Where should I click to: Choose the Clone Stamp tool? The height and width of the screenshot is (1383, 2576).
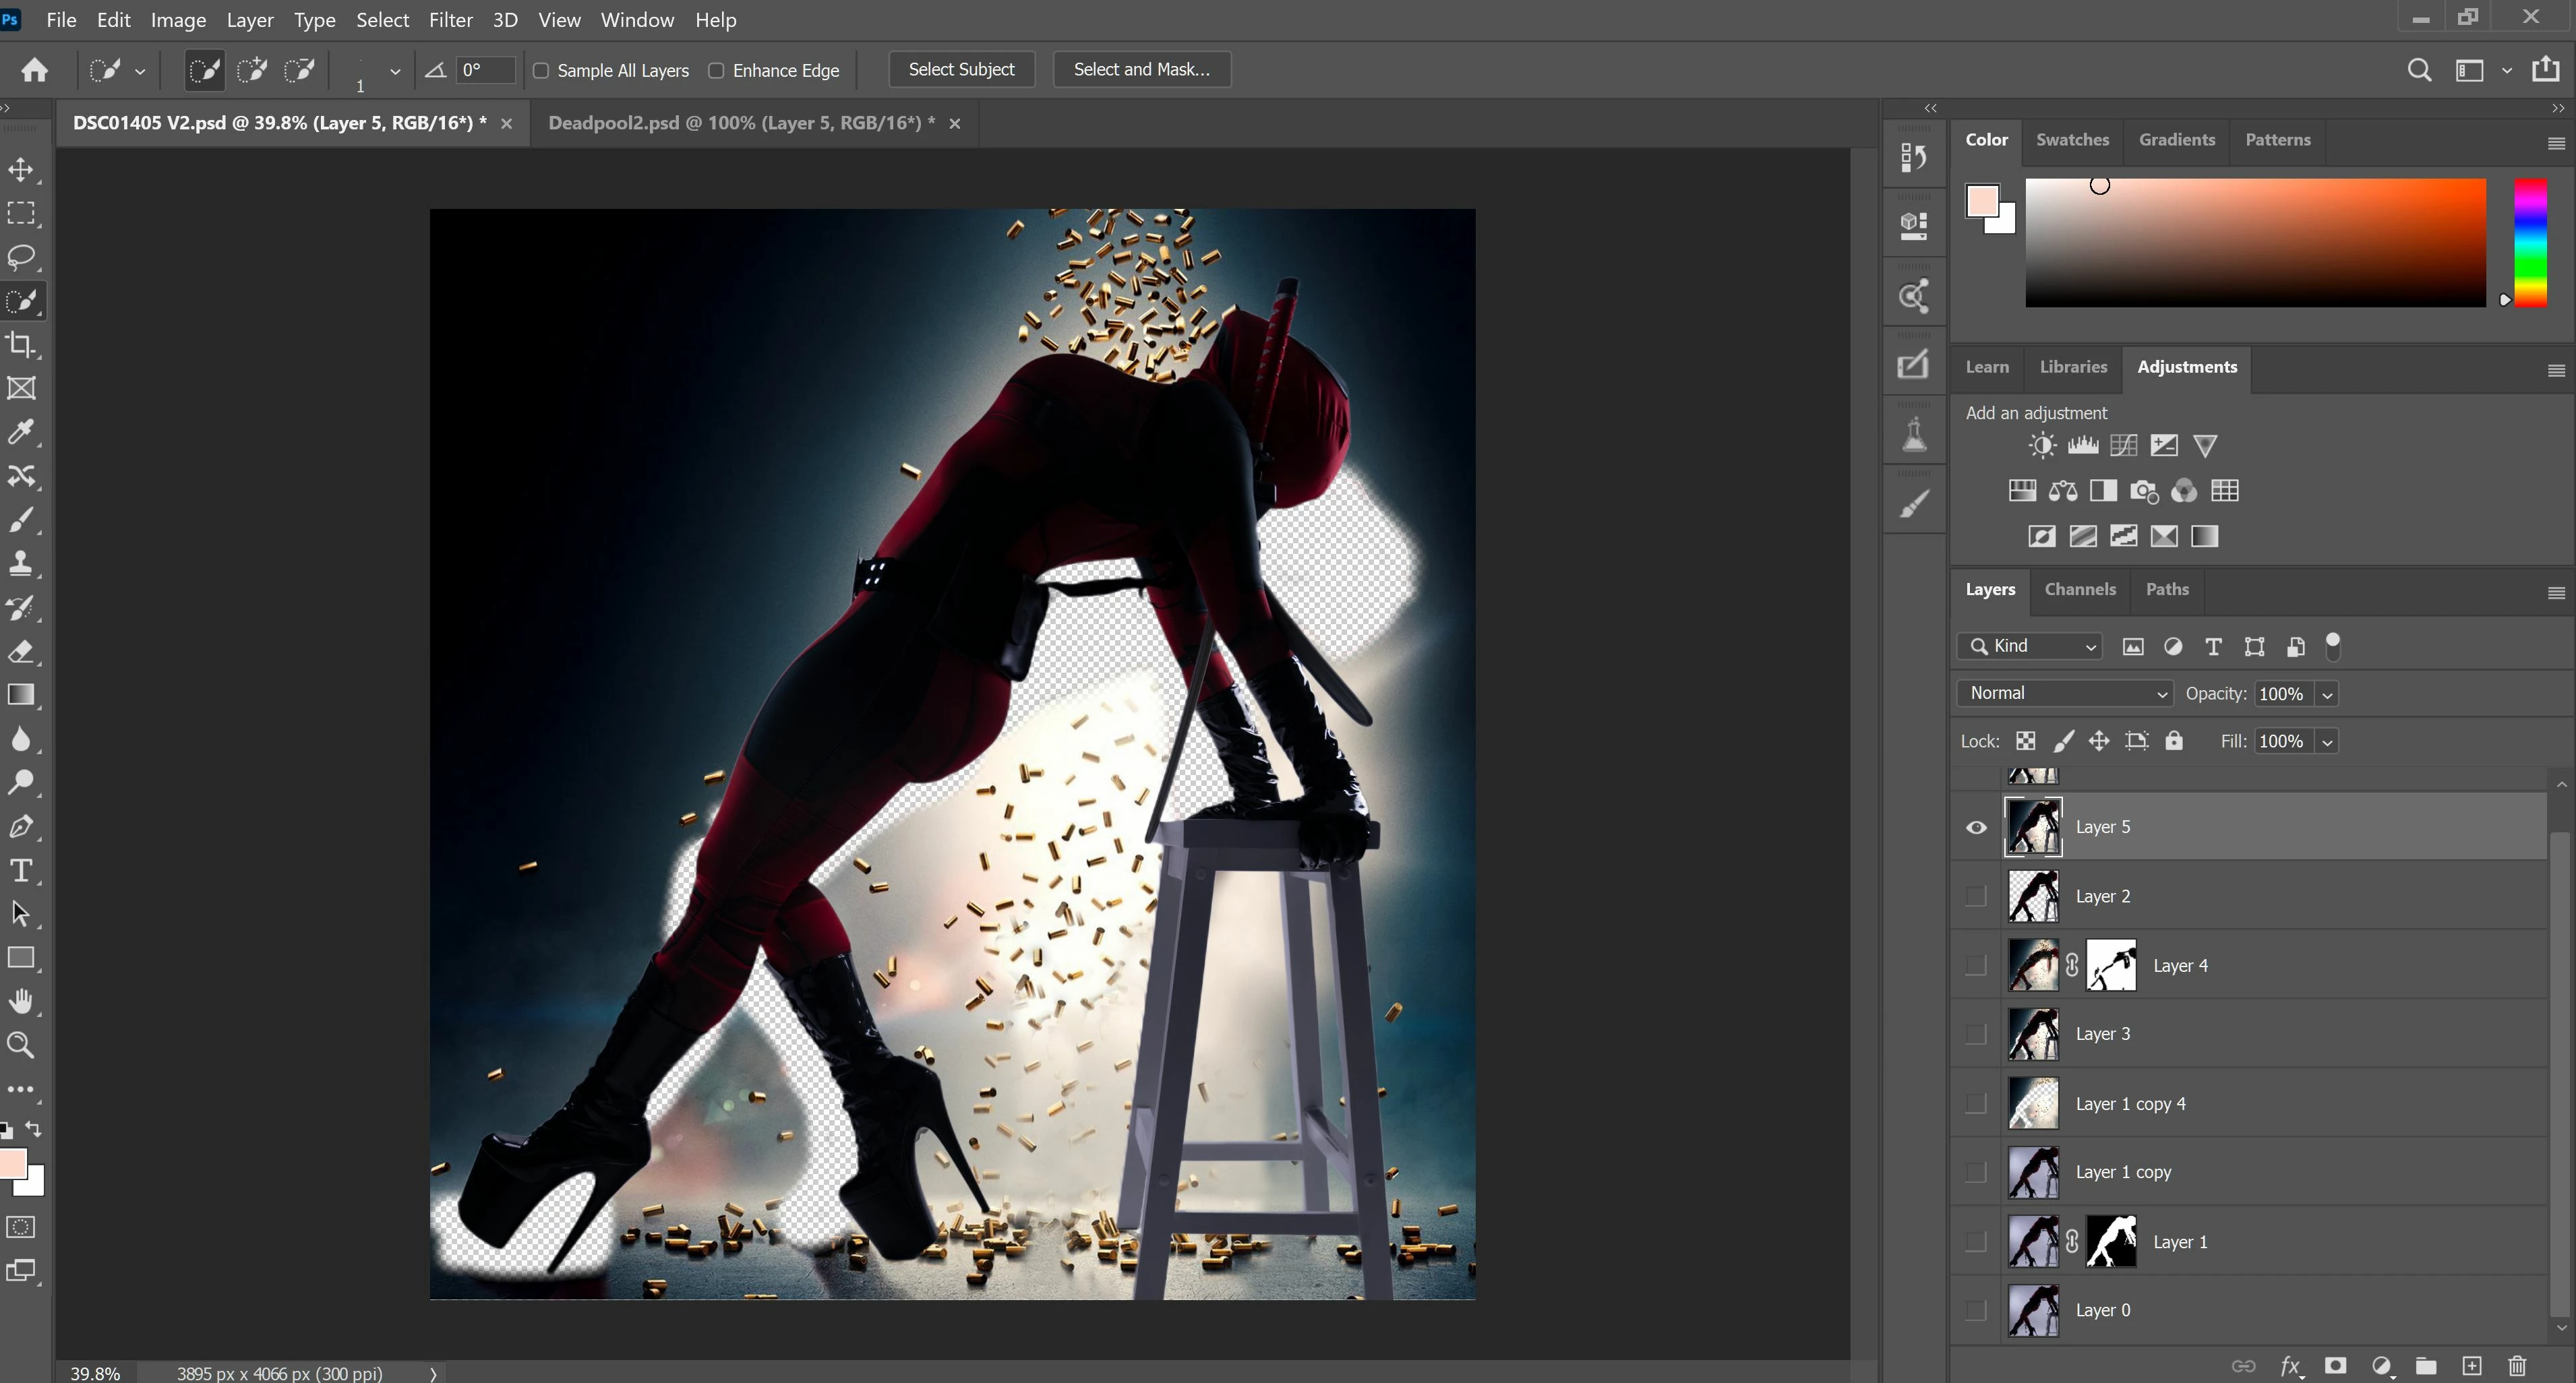click(21, 564)
